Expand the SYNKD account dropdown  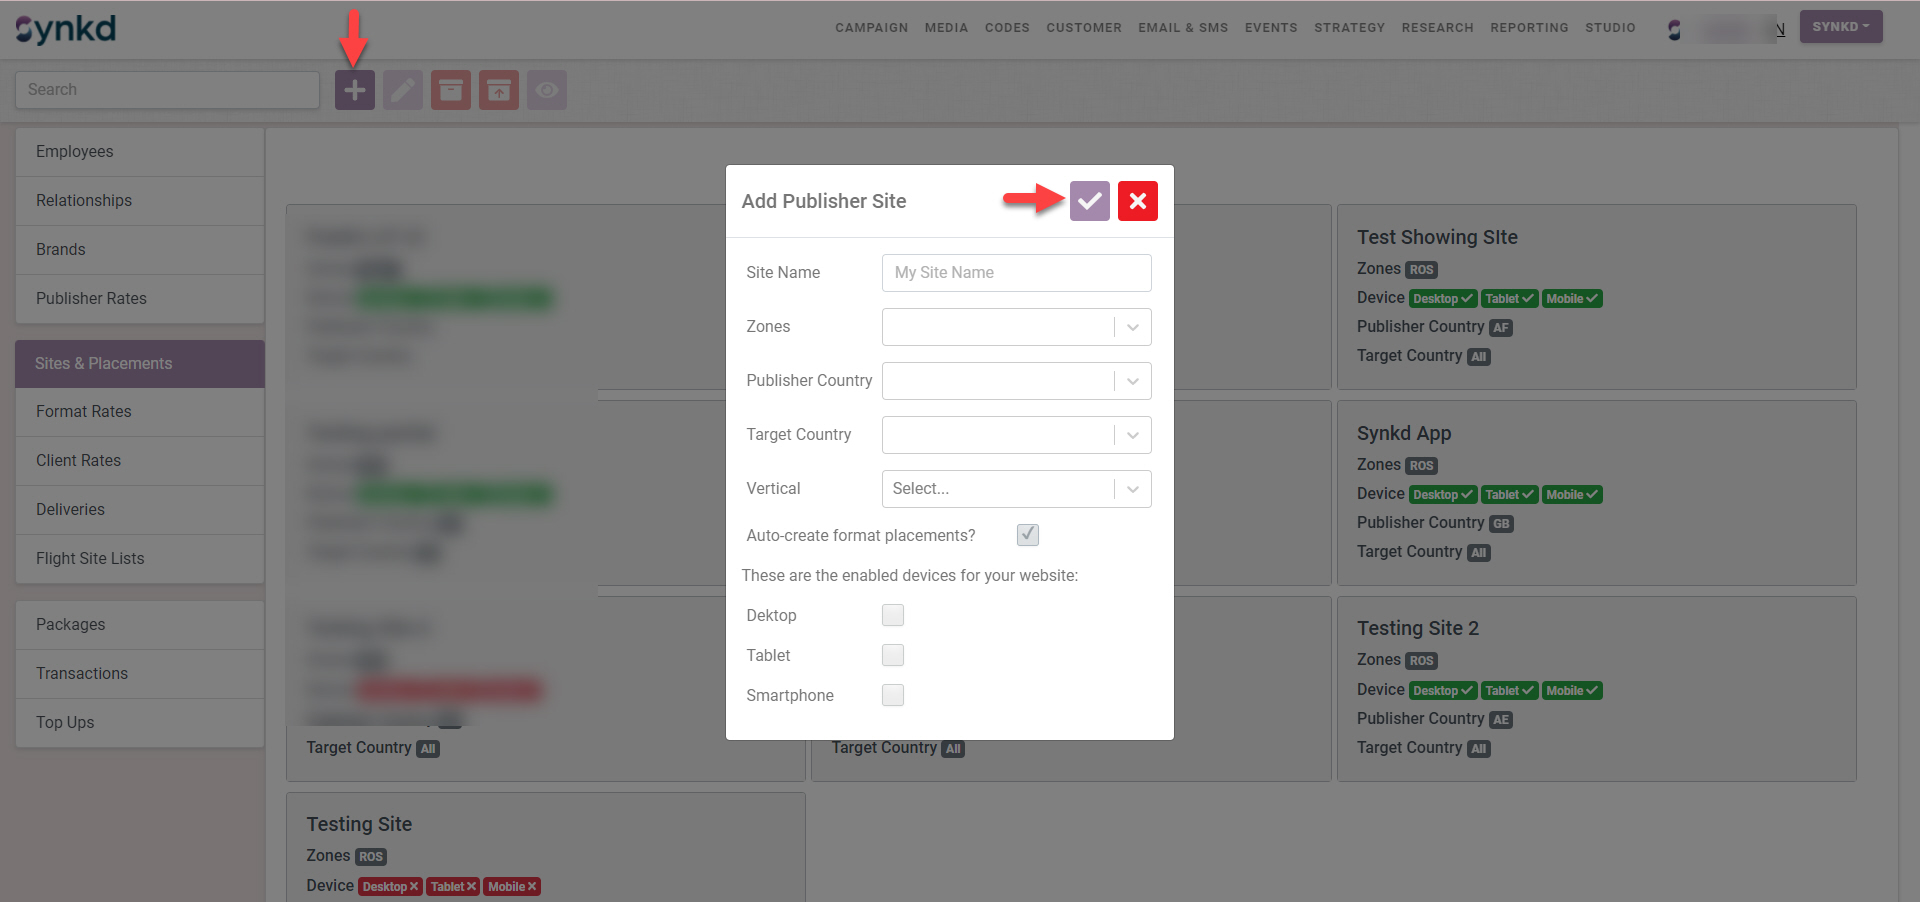[1840, 26]
